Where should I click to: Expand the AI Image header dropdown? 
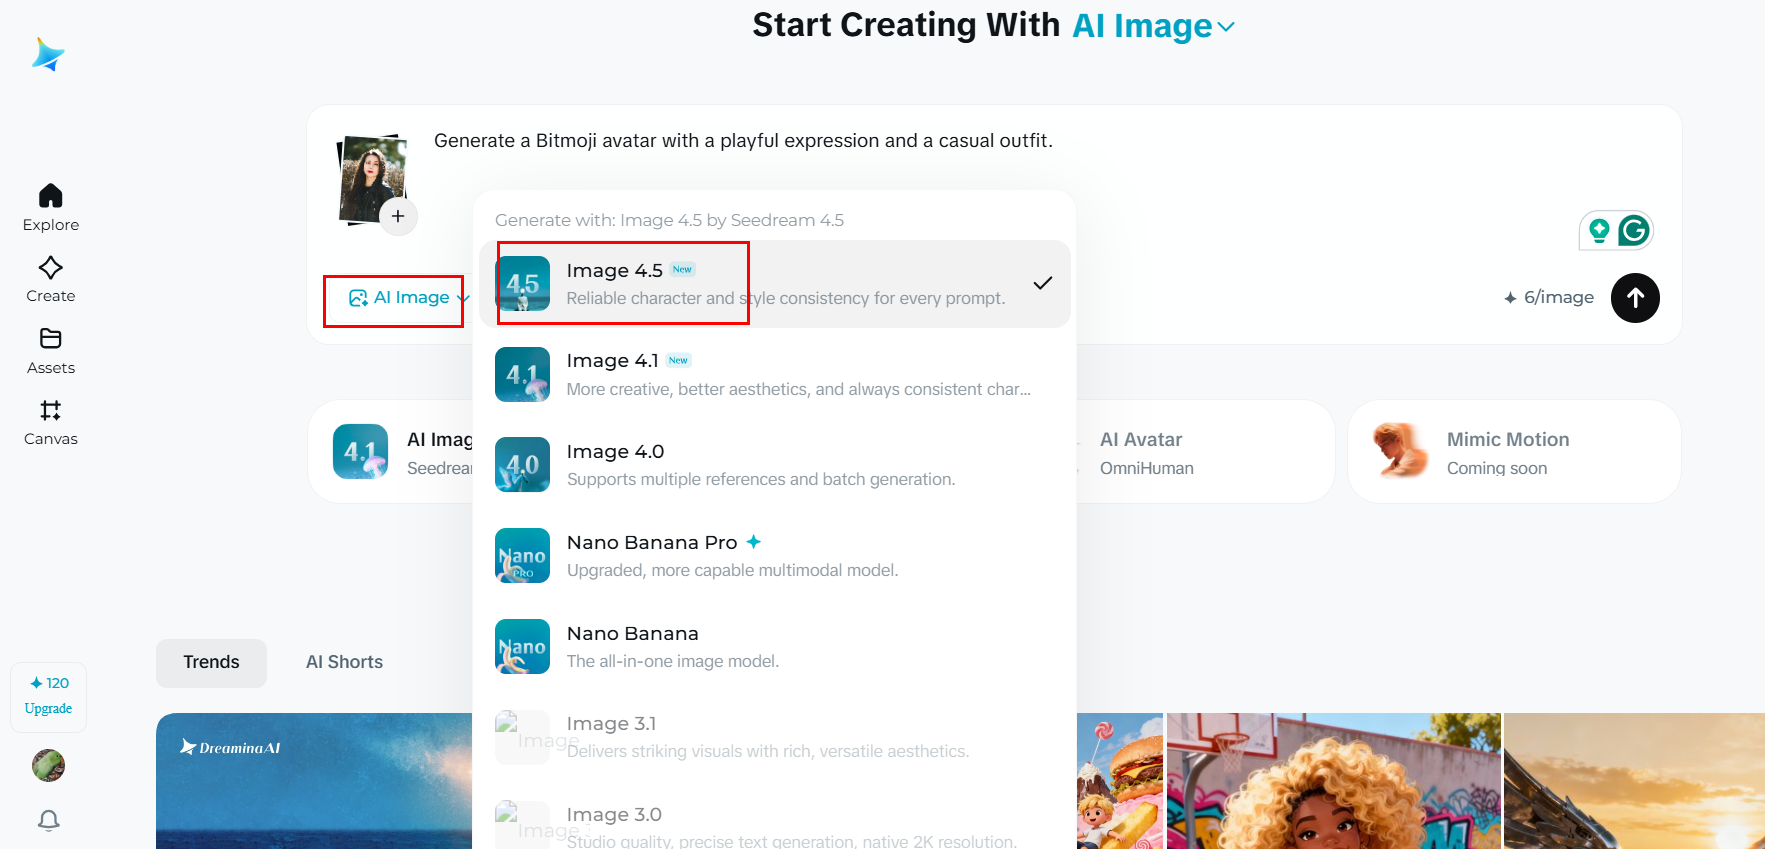pos(1155,26)
